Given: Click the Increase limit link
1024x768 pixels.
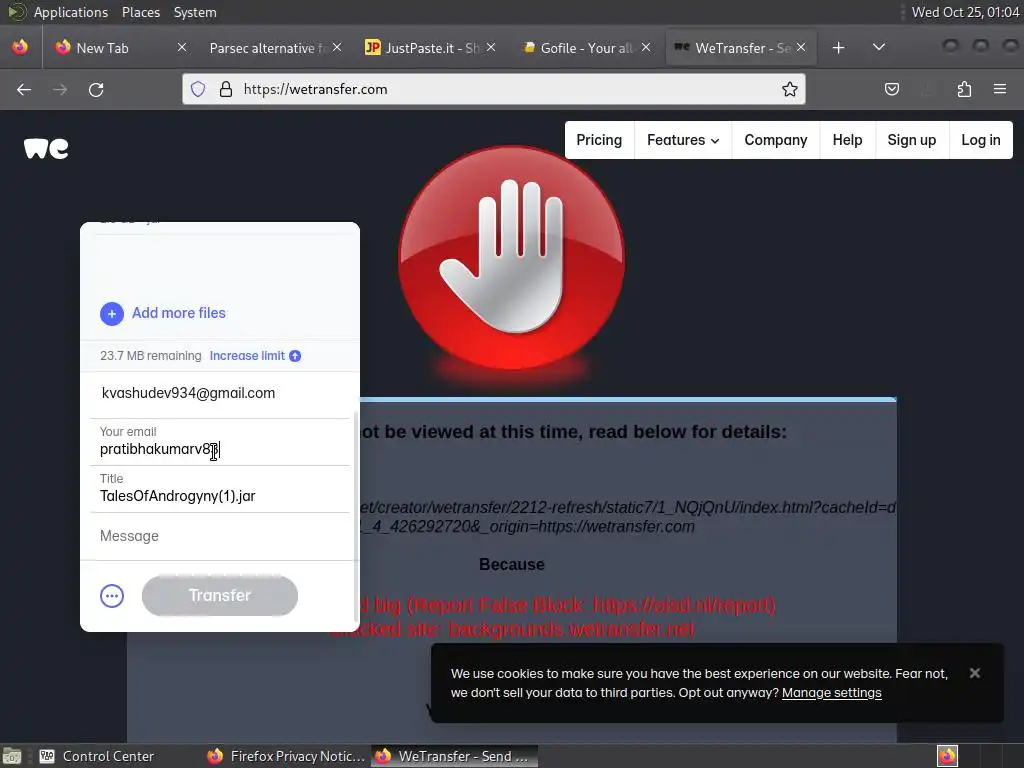Looking at the screenshot, I should click(x=248, y=356).
